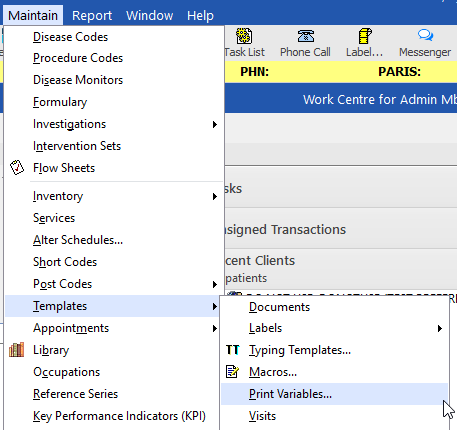Open the Window menu
This screenshot has height=430, width=457.
tap(150, 15)
